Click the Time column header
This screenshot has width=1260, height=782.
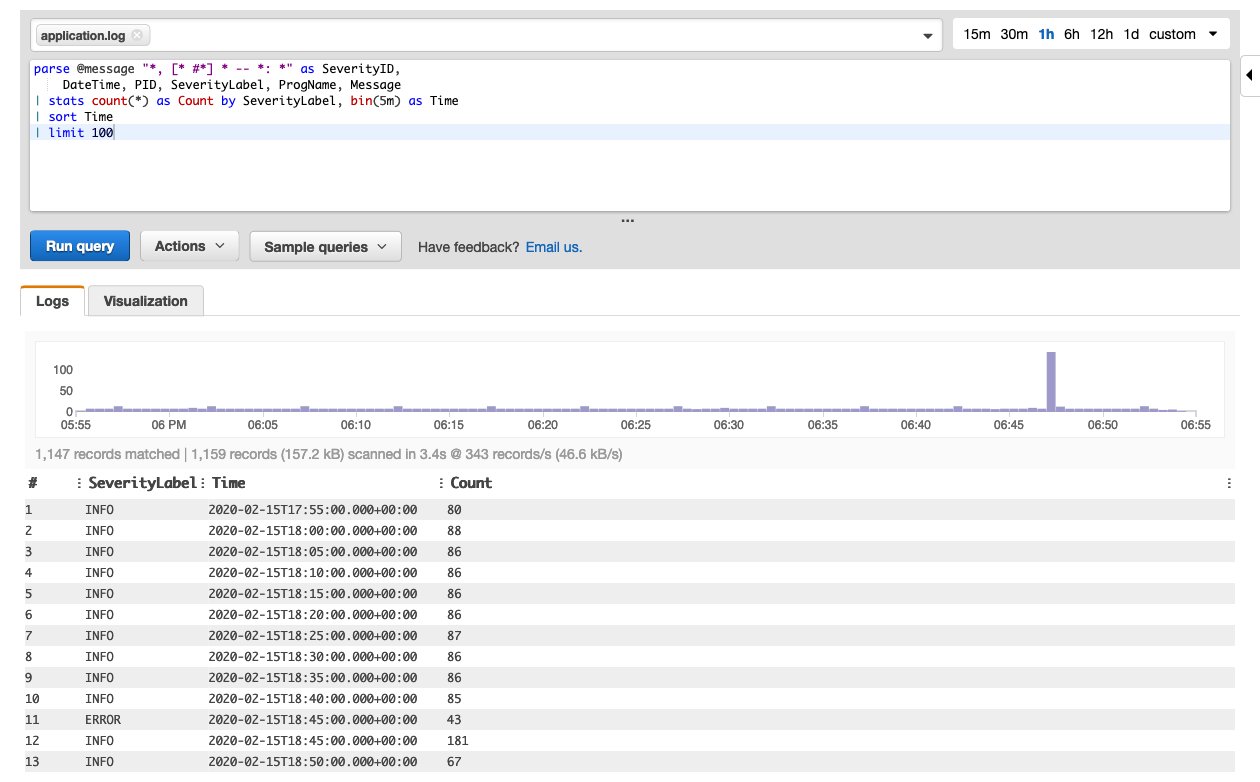(229, 483)
